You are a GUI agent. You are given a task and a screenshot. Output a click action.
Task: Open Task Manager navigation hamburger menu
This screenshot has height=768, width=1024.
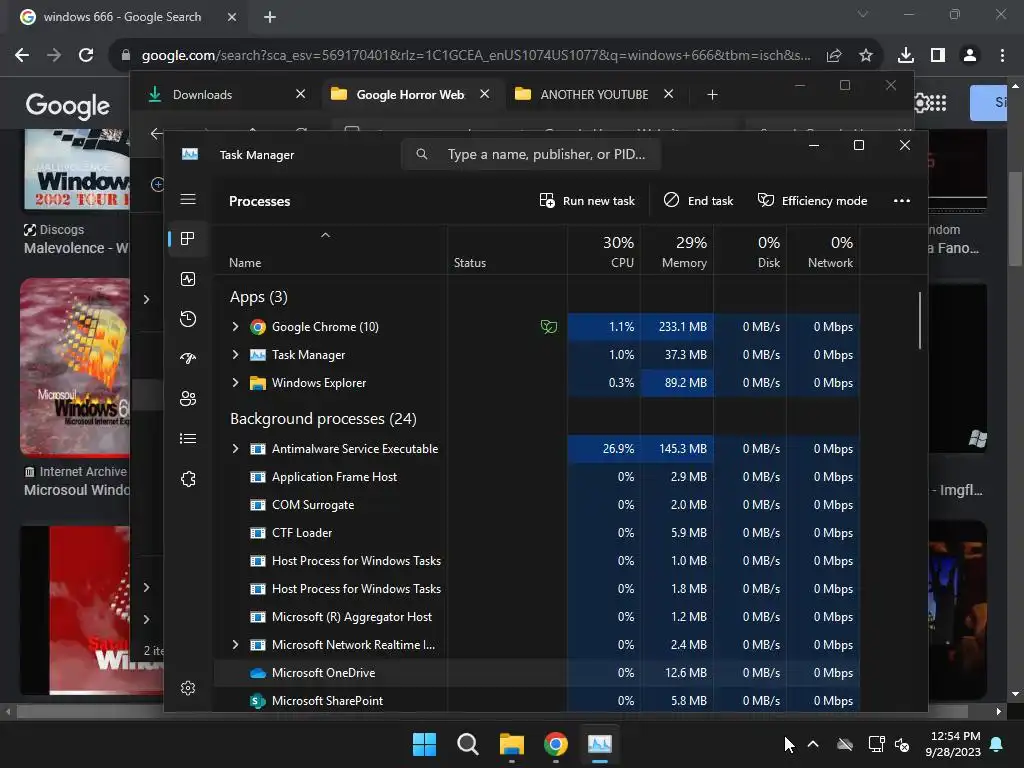tap(188, 199)
